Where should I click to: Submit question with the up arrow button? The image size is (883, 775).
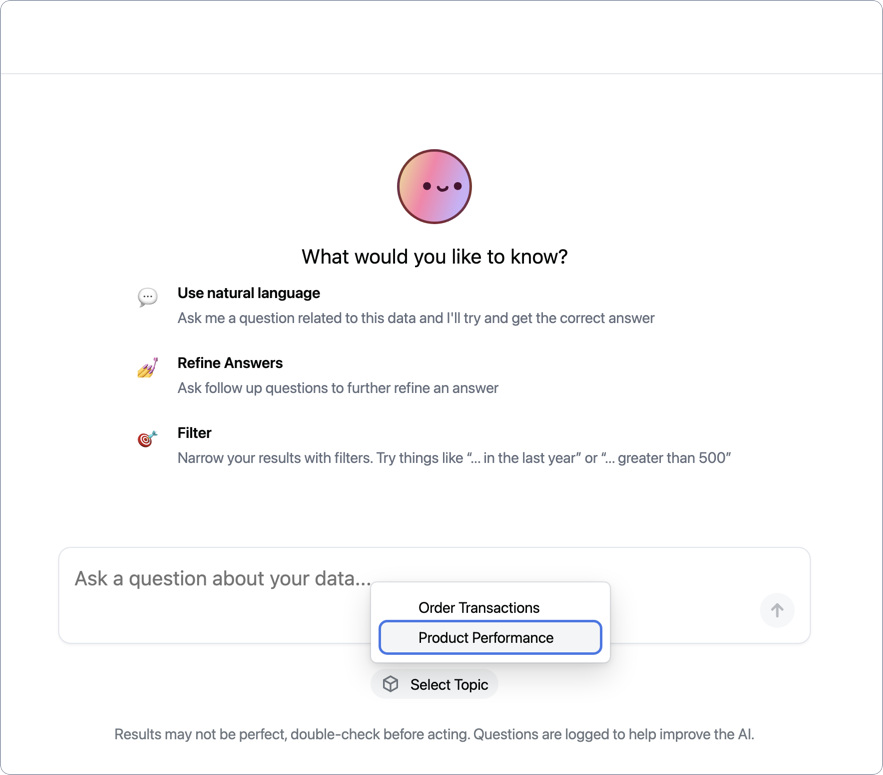(x=777, y=610)
